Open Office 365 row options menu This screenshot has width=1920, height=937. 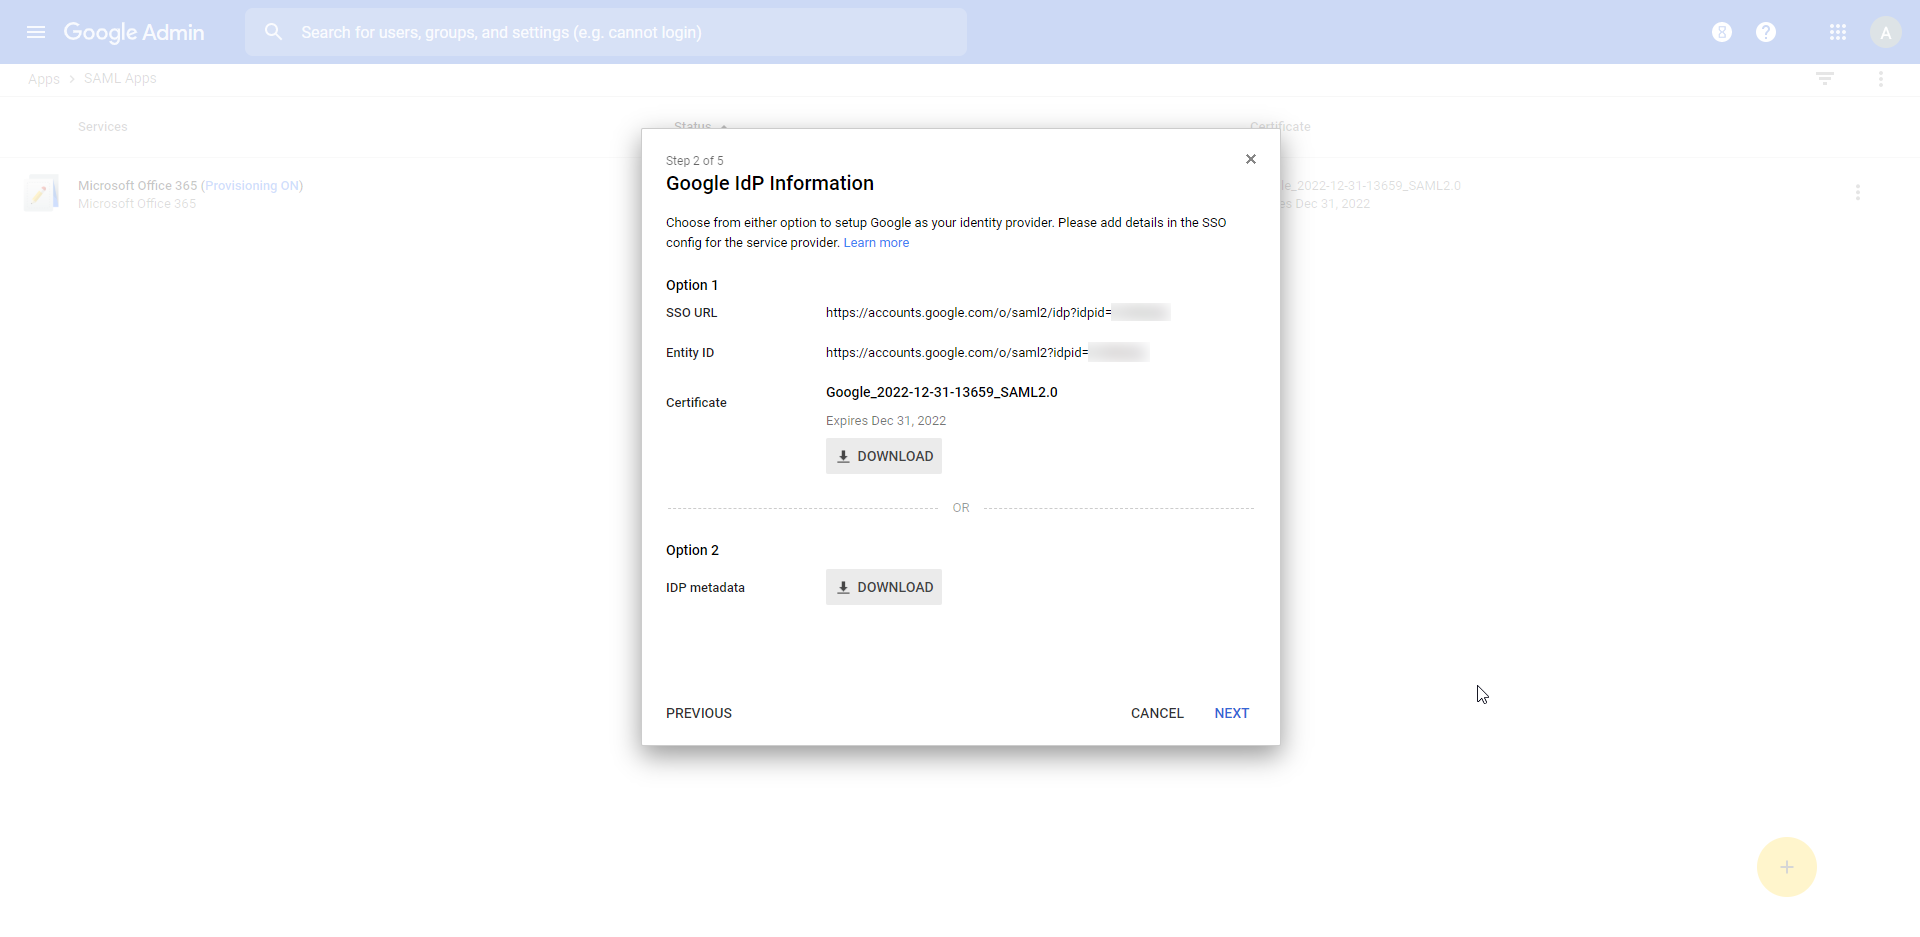point(1858,192)
